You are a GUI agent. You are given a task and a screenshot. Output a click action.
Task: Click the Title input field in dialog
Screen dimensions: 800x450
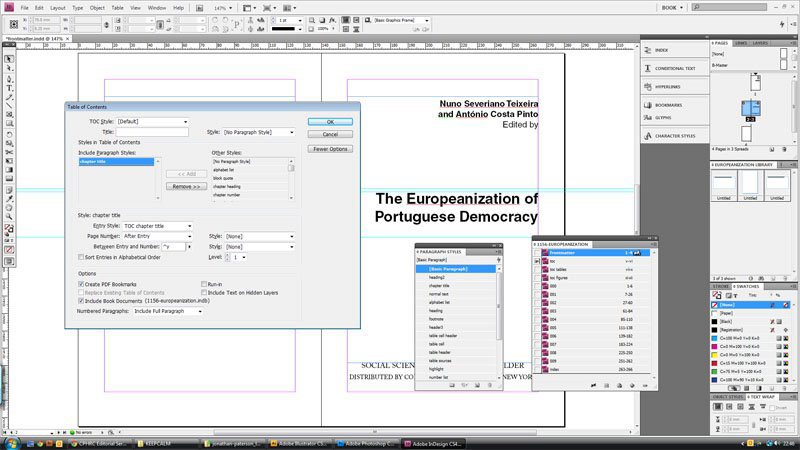tap(152, 132)
